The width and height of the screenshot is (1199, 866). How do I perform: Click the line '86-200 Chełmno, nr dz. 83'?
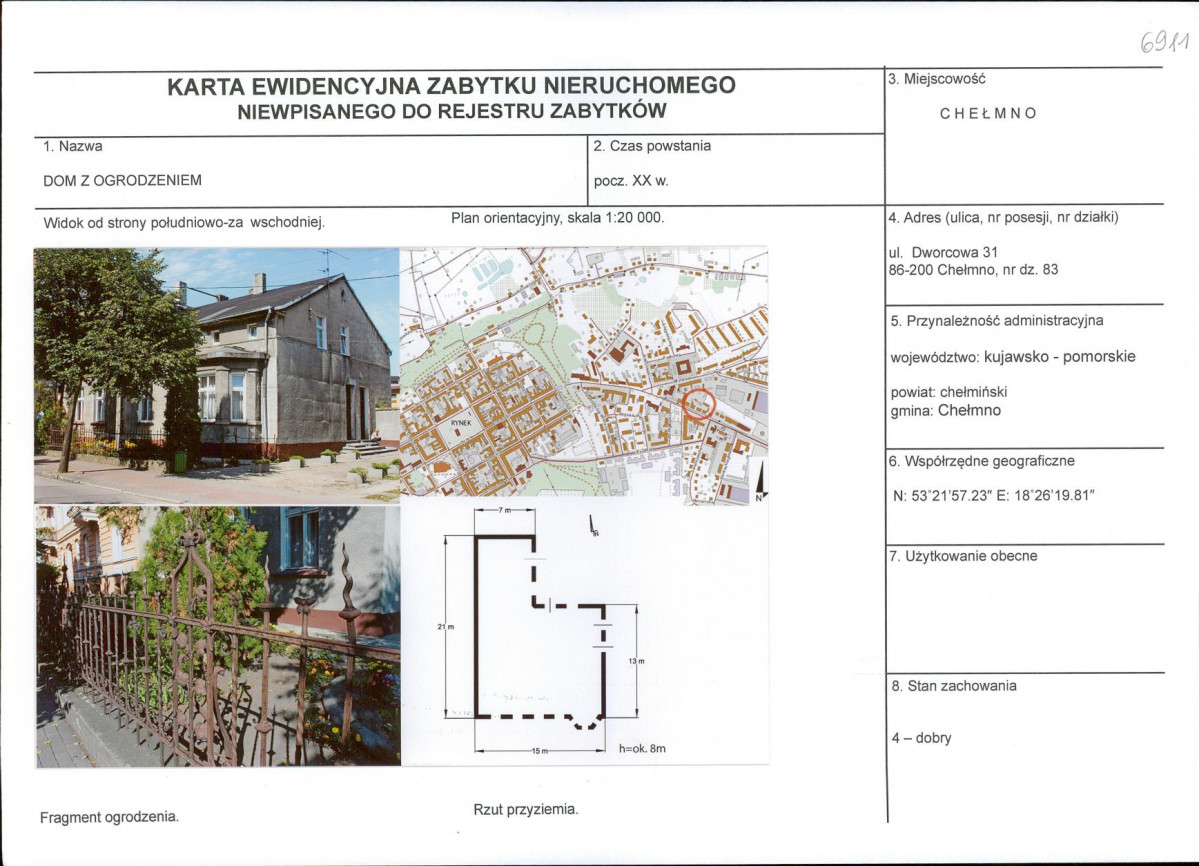[x=973, y=270]
